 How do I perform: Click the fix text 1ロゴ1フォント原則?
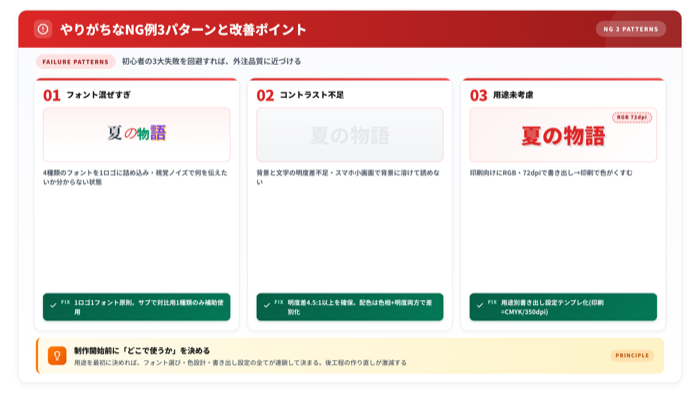click(x=149, y=307)
